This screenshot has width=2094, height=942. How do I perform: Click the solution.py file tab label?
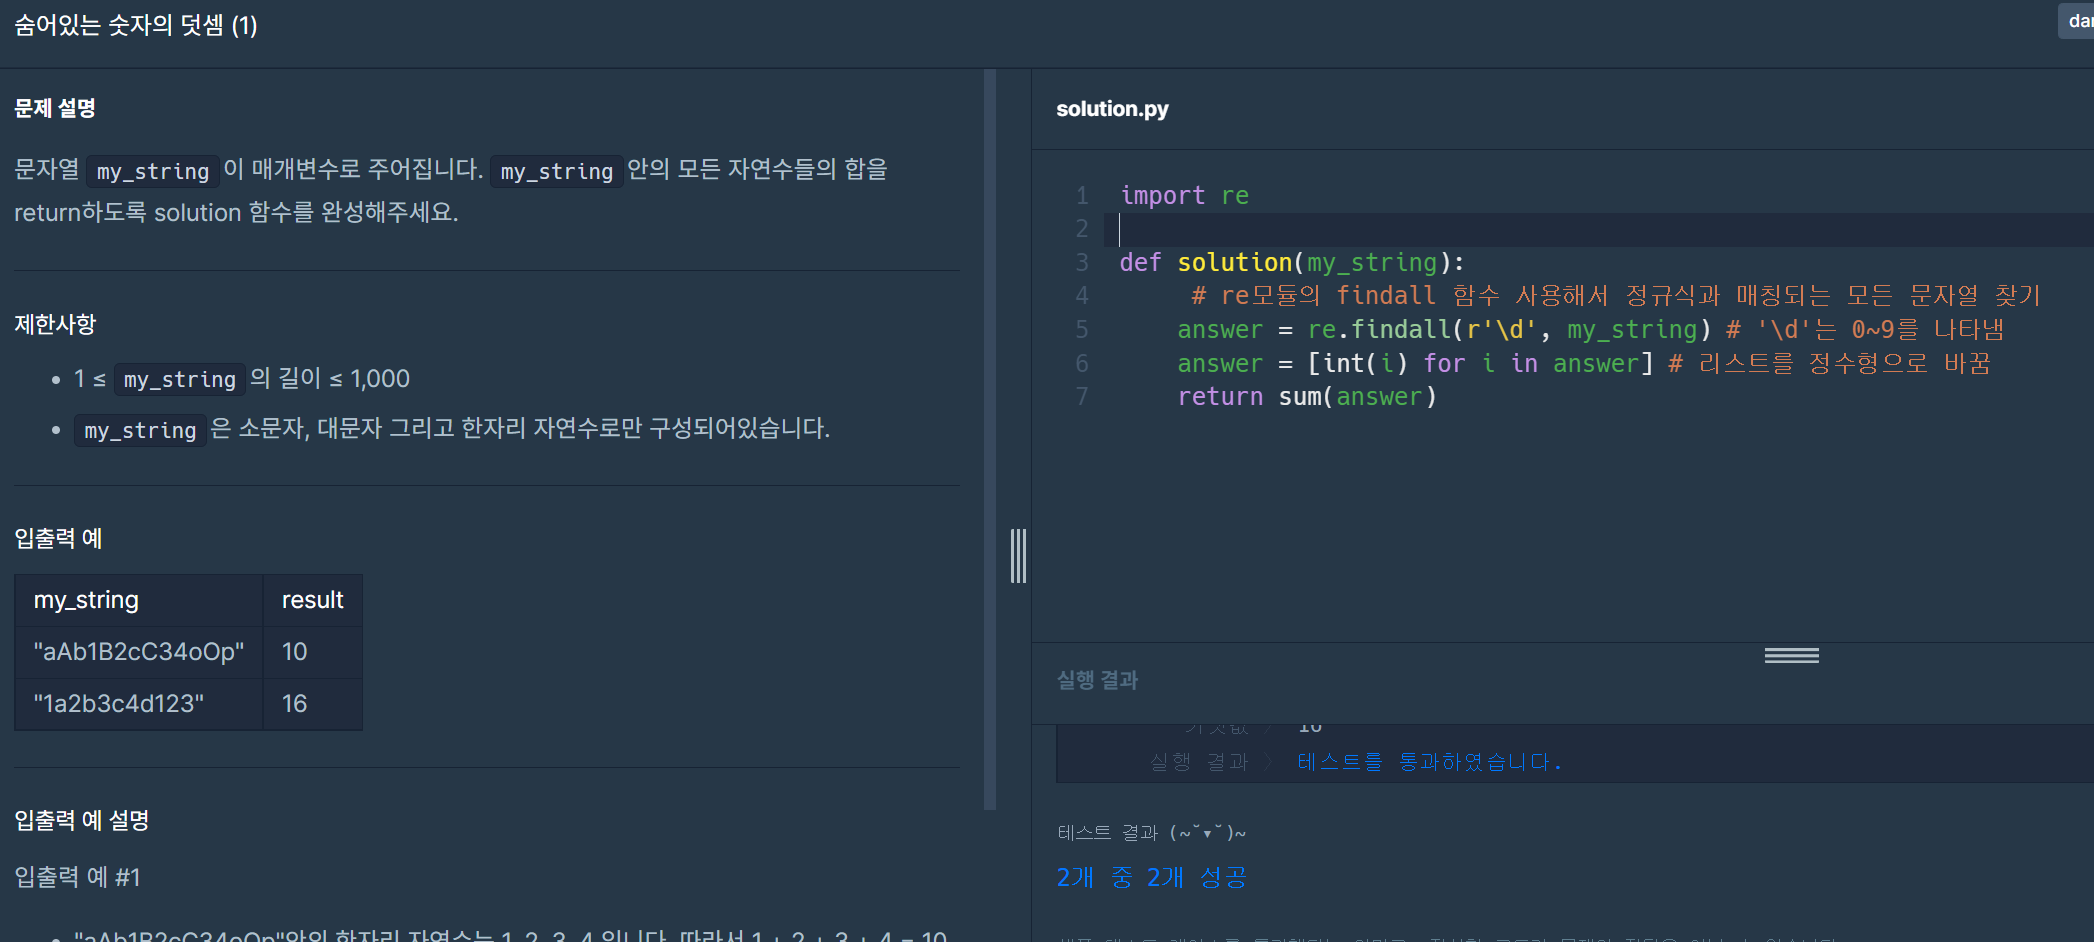coord(1112,109)
